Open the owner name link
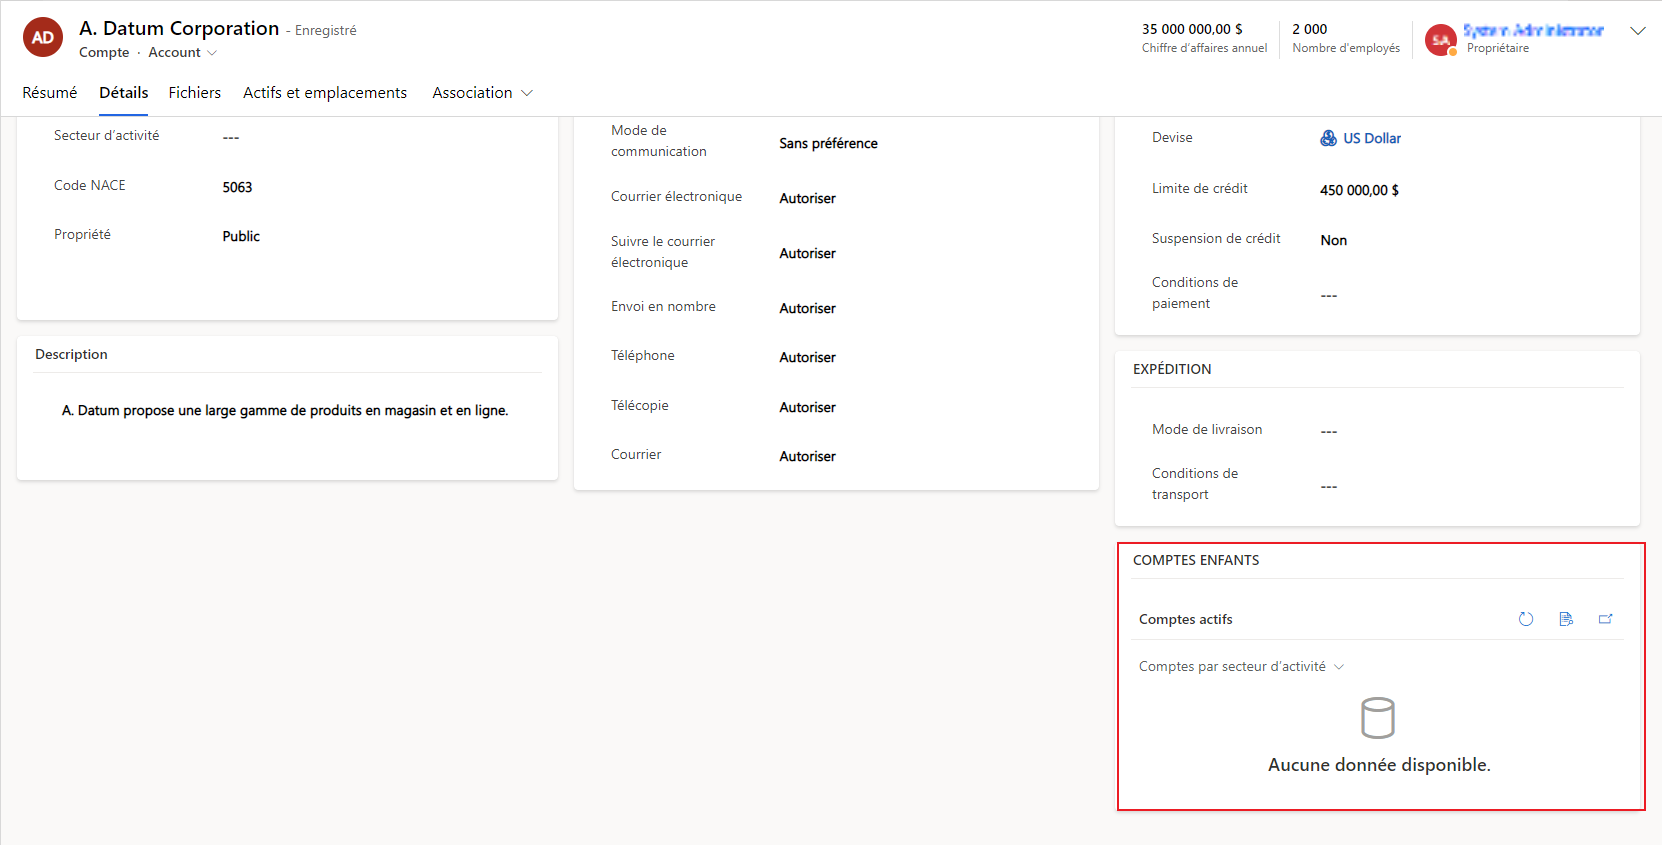Image resolution: width=1662 pixels, height=845 pixels. pos(1533,30)
